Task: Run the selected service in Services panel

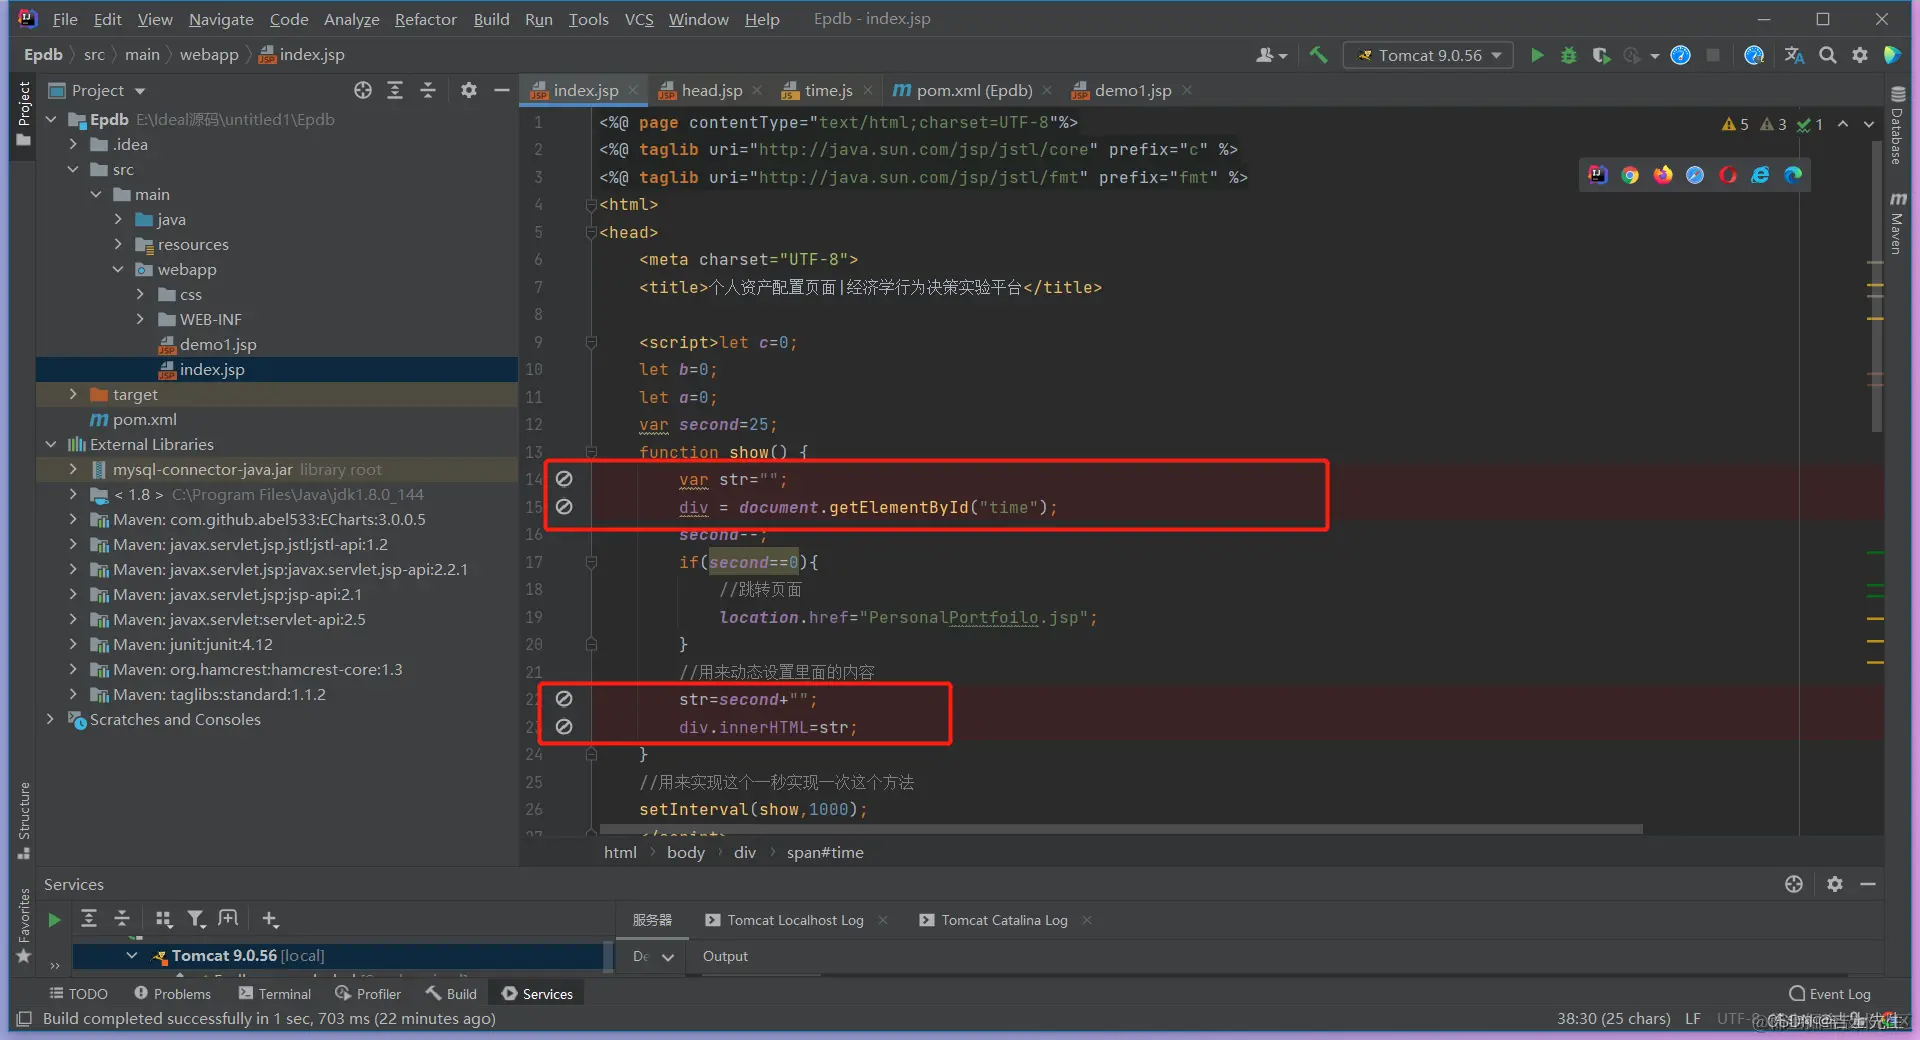Action: tap(54, 919)
